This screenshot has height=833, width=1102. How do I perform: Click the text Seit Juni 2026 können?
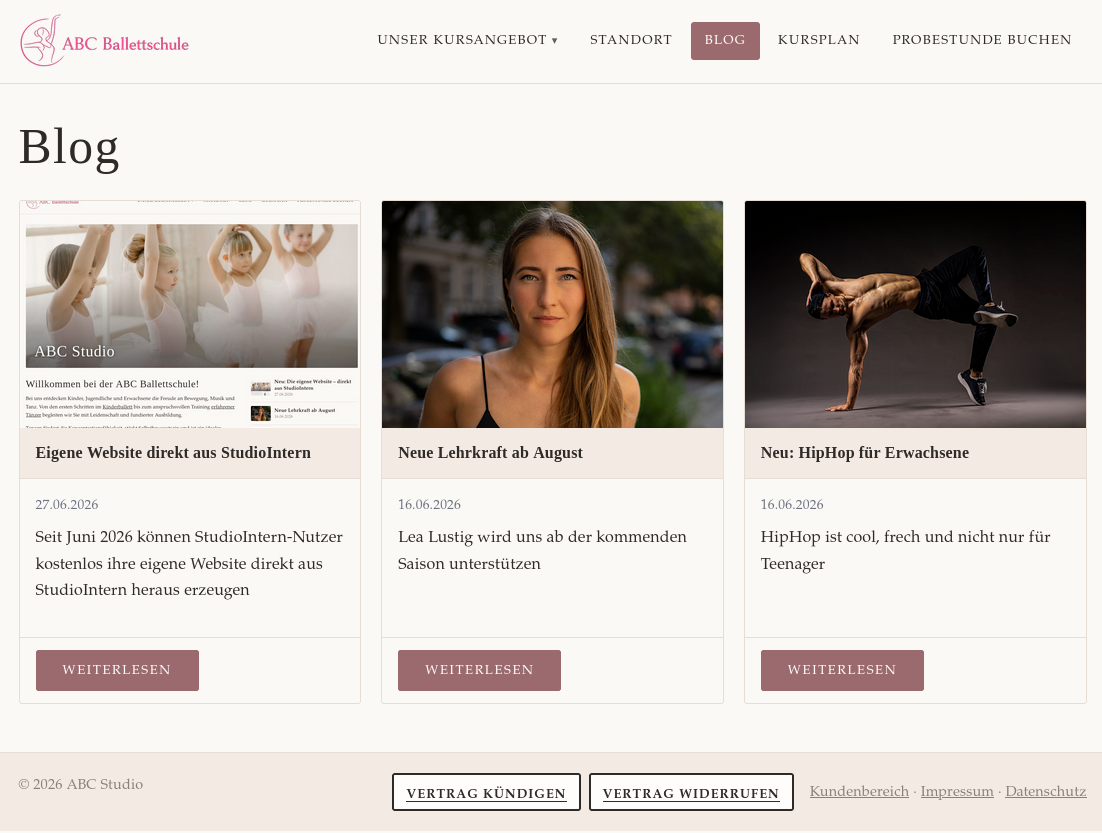112,537
